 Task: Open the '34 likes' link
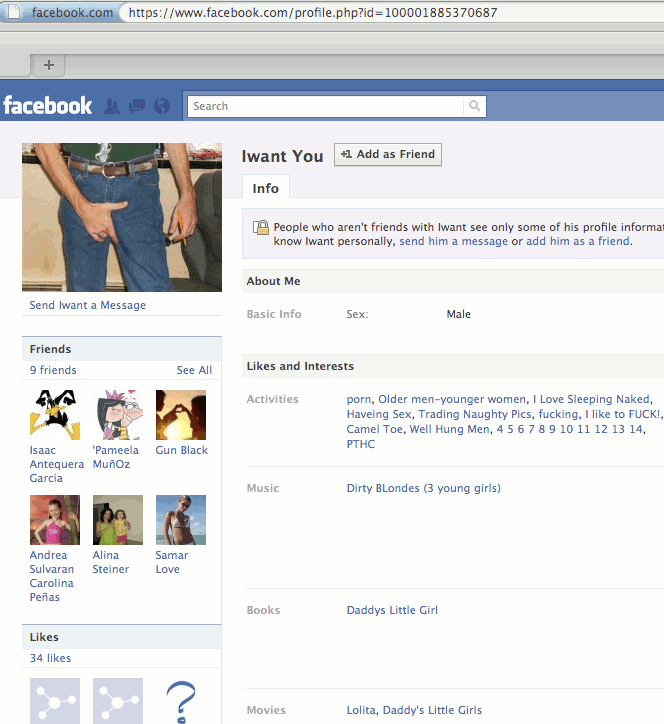click(x=50, y=658)
